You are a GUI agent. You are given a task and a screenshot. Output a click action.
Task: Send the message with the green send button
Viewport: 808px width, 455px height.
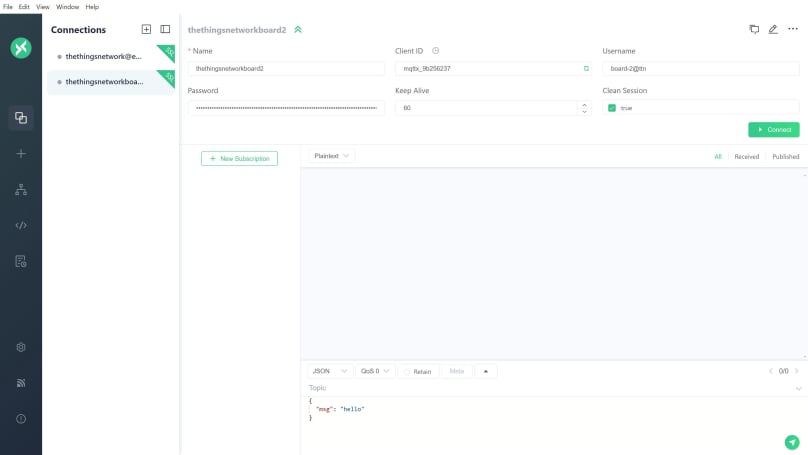(x=792, y=442)
